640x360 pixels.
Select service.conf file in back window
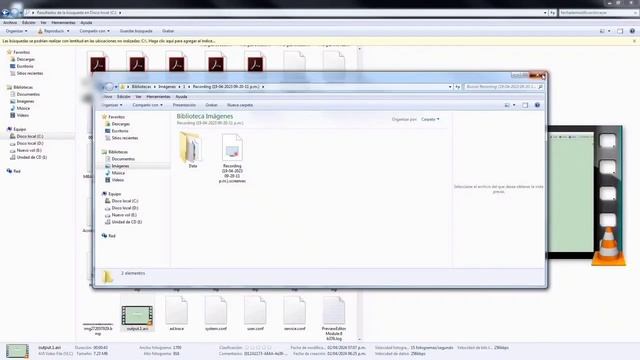point(294,313)
